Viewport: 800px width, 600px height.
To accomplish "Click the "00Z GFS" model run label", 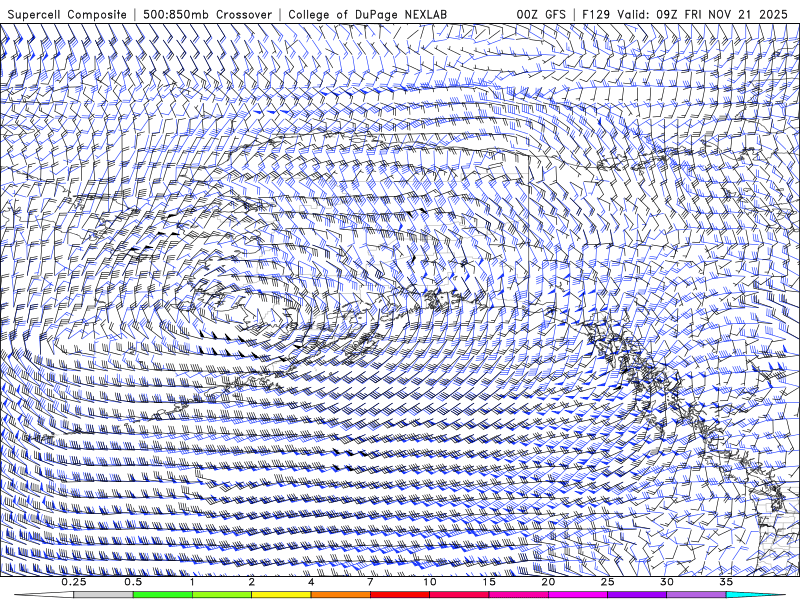I will [541, 14].
